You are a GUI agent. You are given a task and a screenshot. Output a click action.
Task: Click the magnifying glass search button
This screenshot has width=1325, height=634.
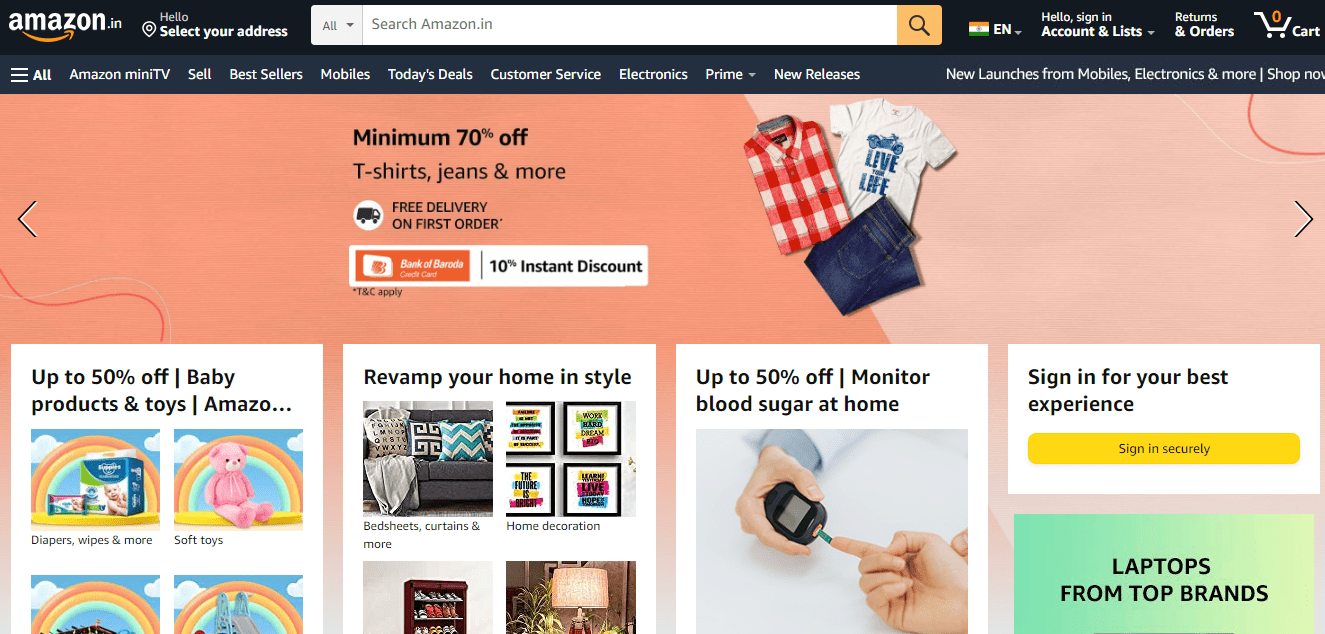919,25
